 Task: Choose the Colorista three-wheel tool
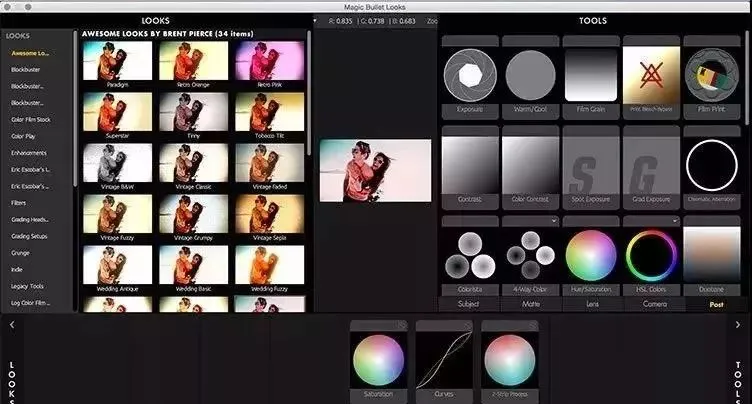[470, 255]
